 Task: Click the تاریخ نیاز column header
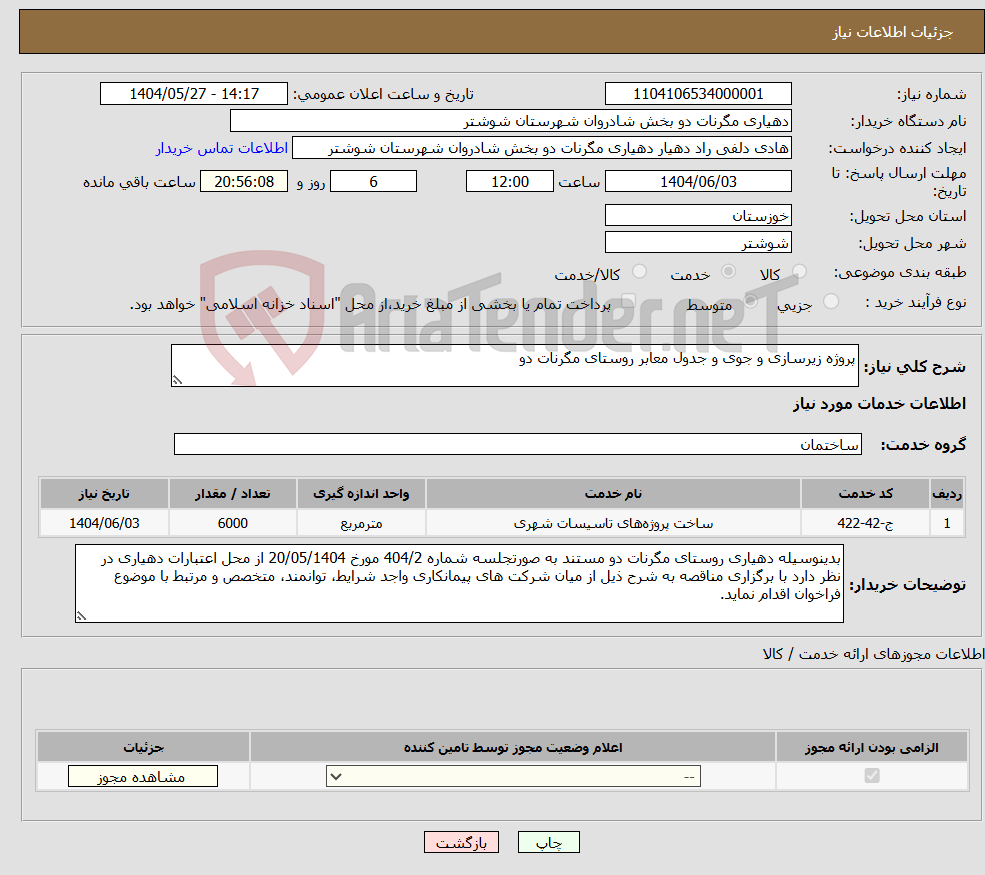tap(104, 494)
